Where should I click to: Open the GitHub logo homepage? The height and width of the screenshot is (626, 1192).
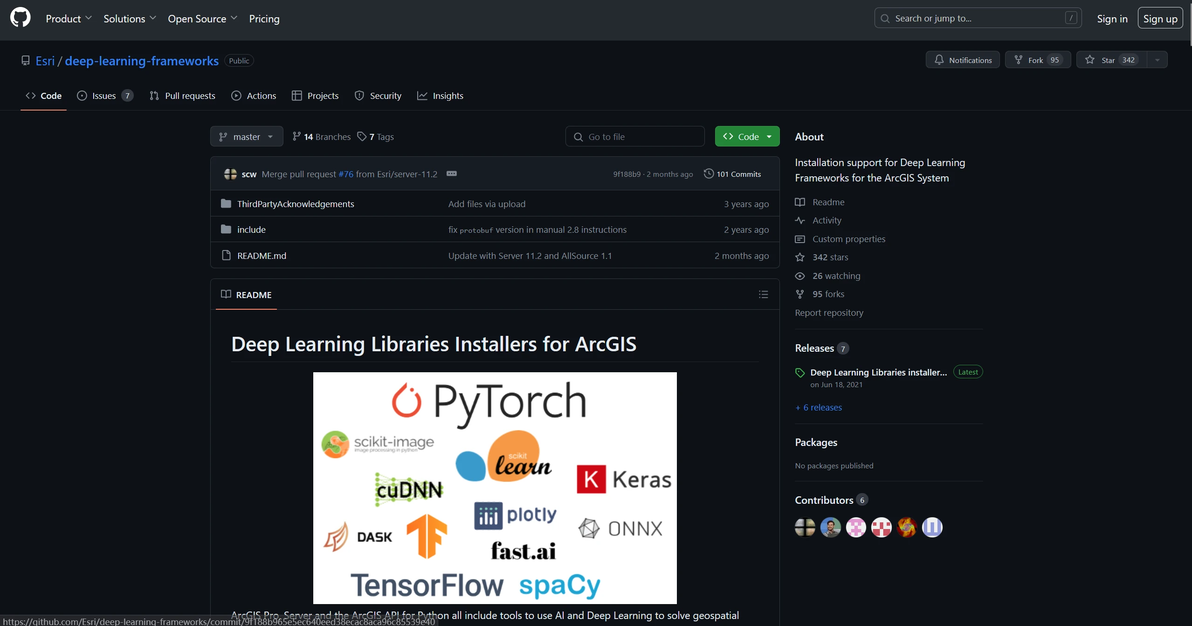(21, 17)
